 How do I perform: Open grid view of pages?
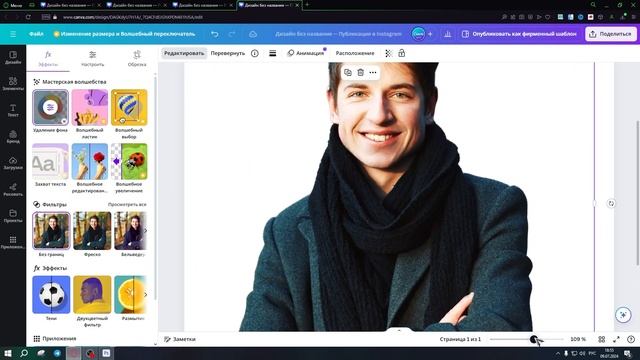(602, 339)
